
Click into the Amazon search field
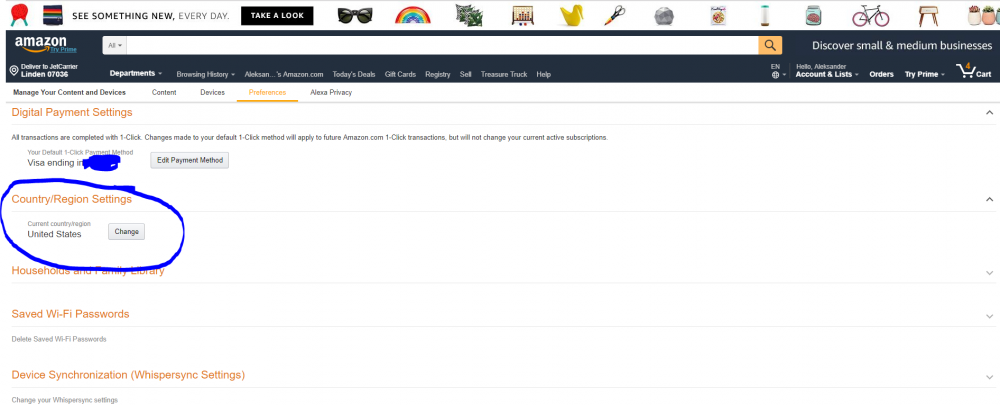coord(440,46)
